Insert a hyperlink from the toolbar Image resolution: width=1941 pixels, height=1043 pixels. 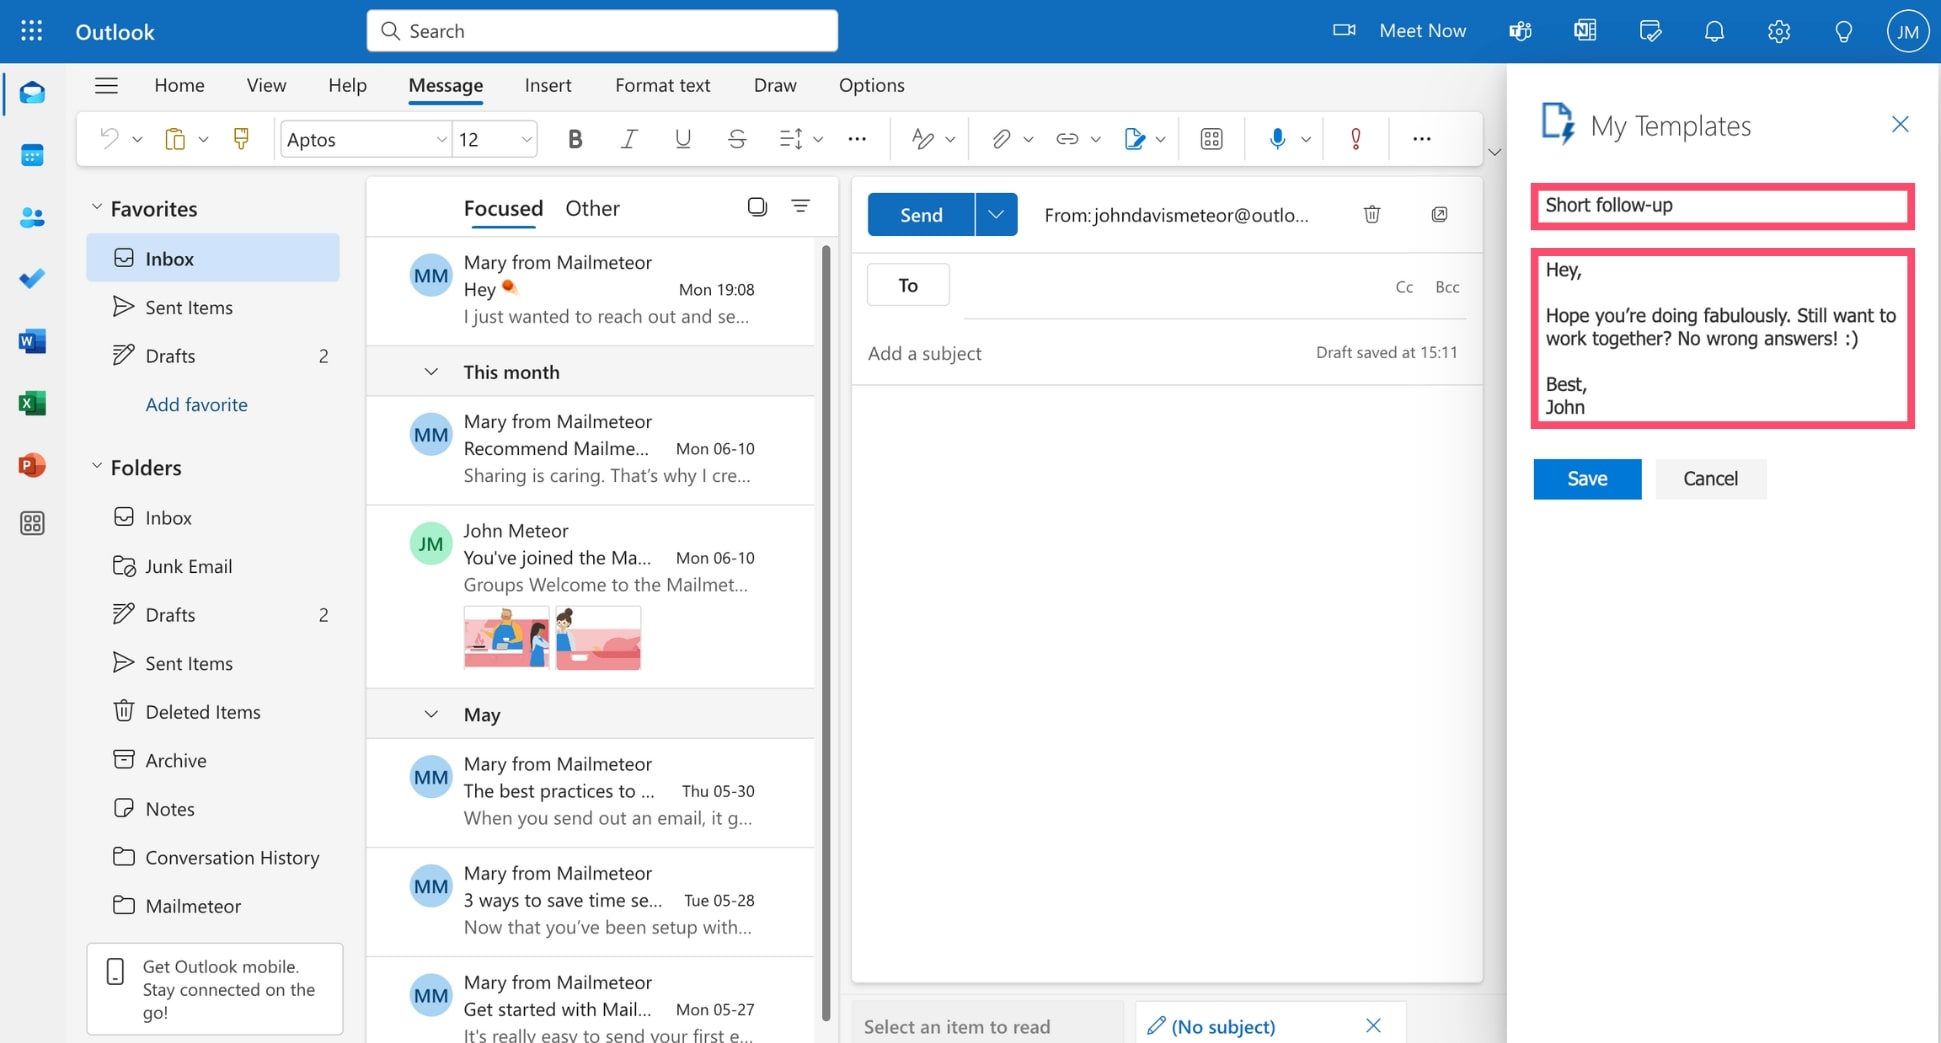coord(1068,138)
